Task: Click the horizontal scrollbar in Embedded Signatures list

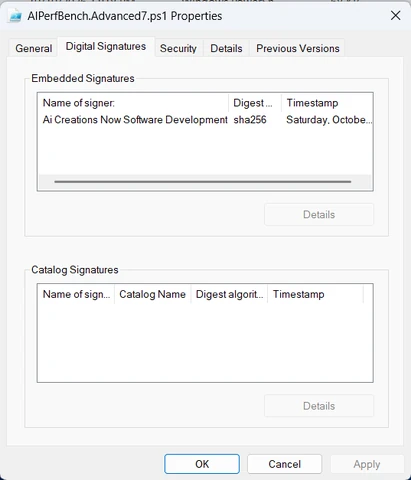Action: pos(203,182)
